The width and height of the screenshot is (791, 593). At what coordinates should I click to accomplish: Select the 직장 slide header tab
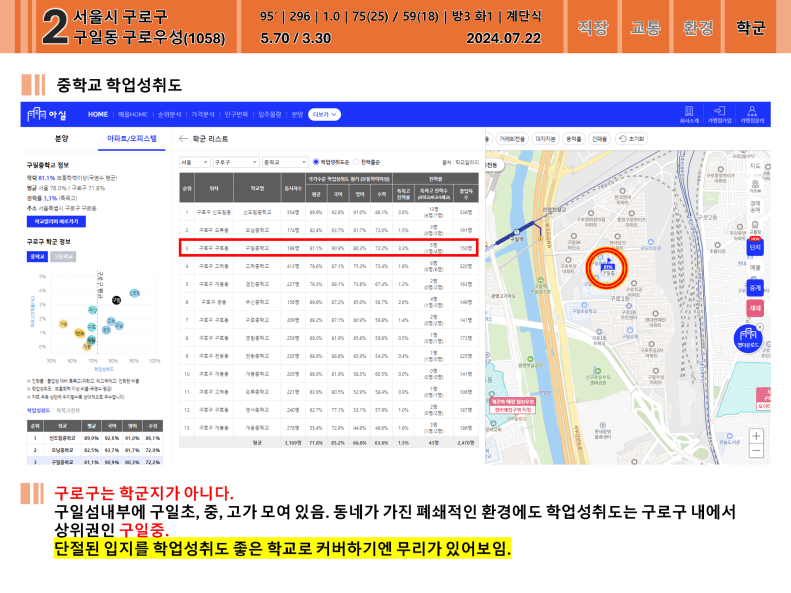pos(593,27)
